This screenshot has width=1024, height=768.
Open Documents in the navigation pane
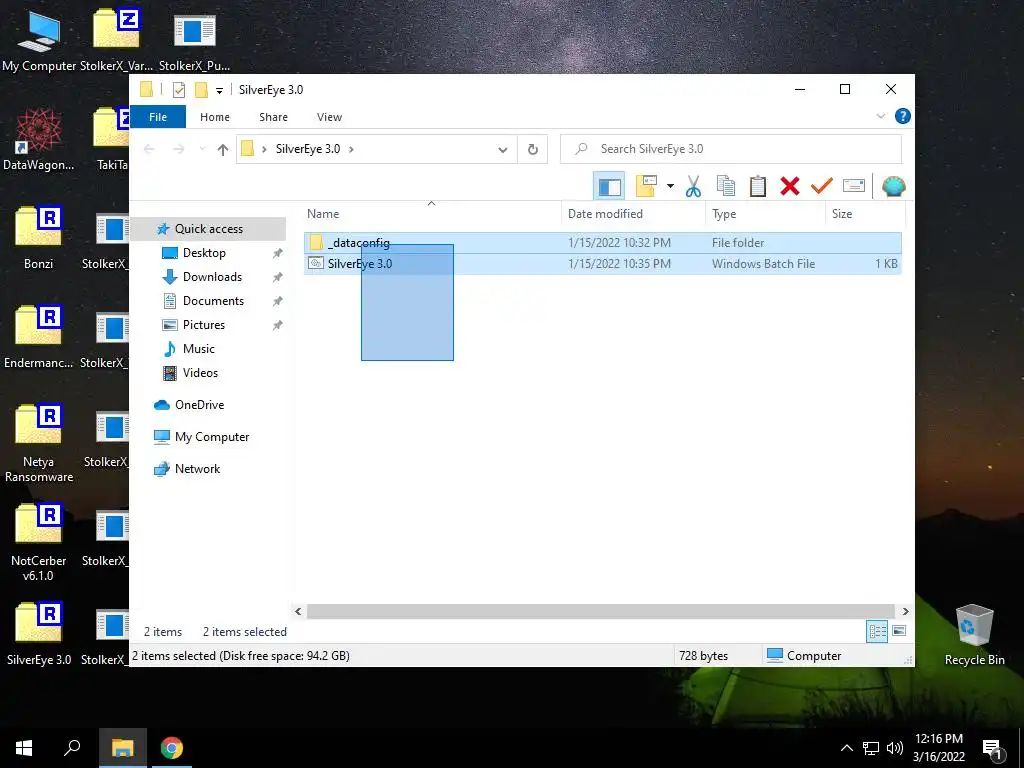(x=213, y=301)
